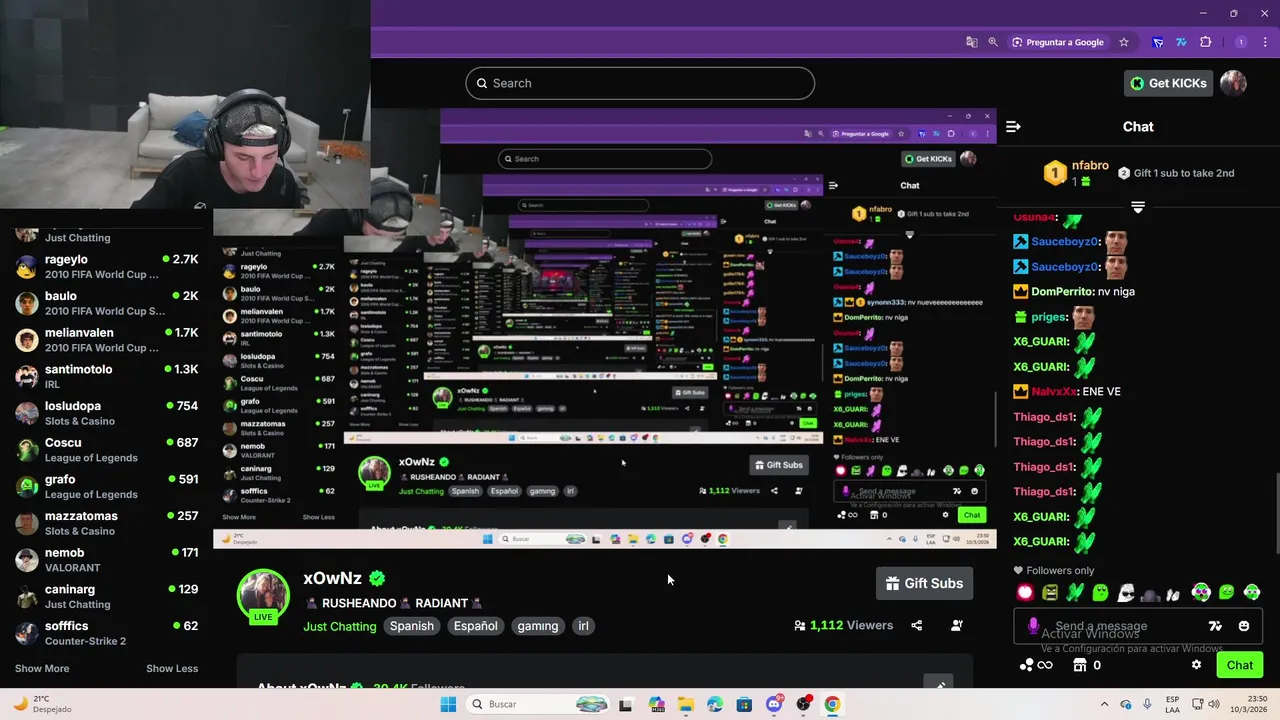Open the Windows Start menu
1280x720 pixels.
tap(448, 704)
